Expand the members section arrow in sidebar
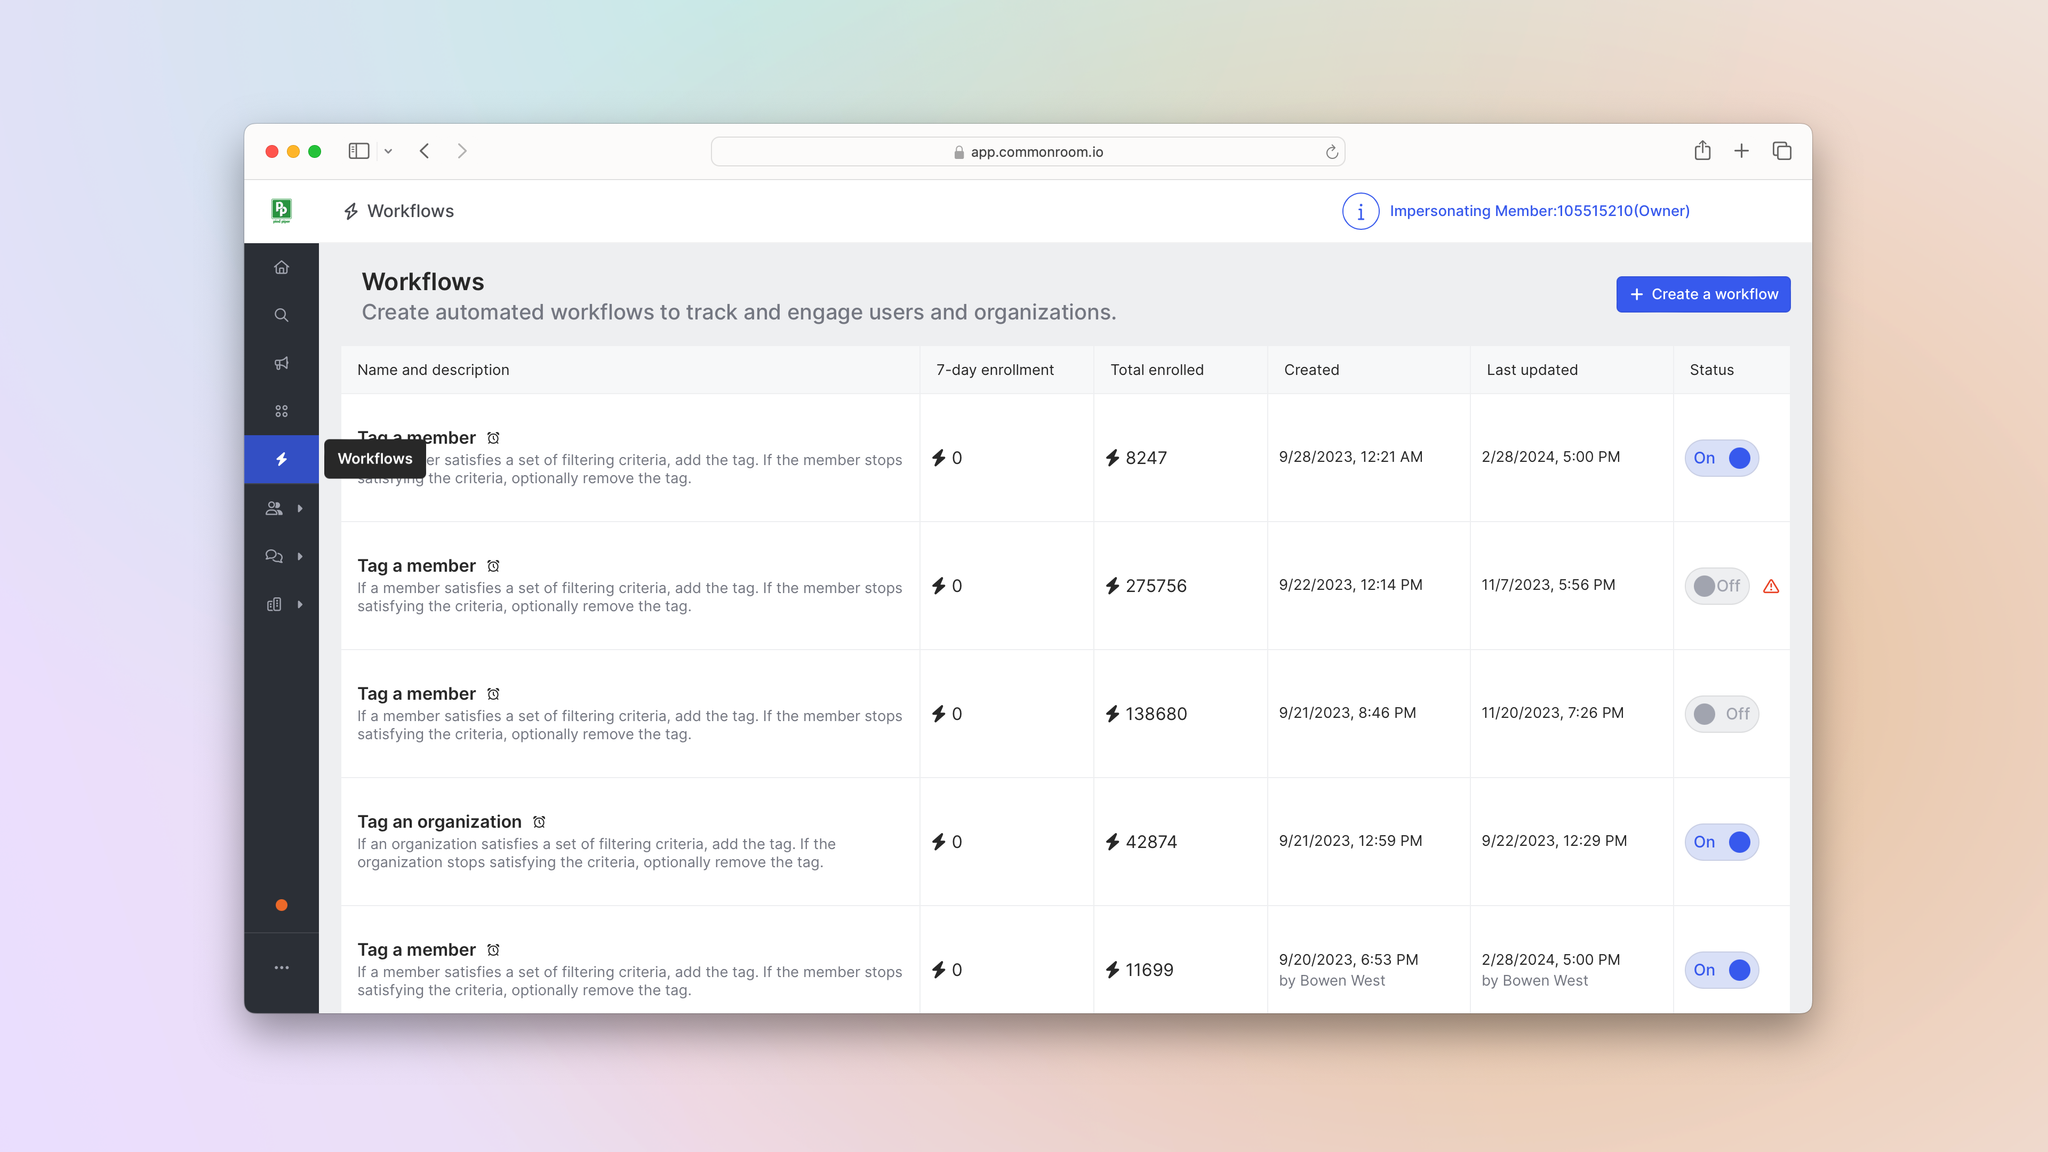 coord(300,508)
